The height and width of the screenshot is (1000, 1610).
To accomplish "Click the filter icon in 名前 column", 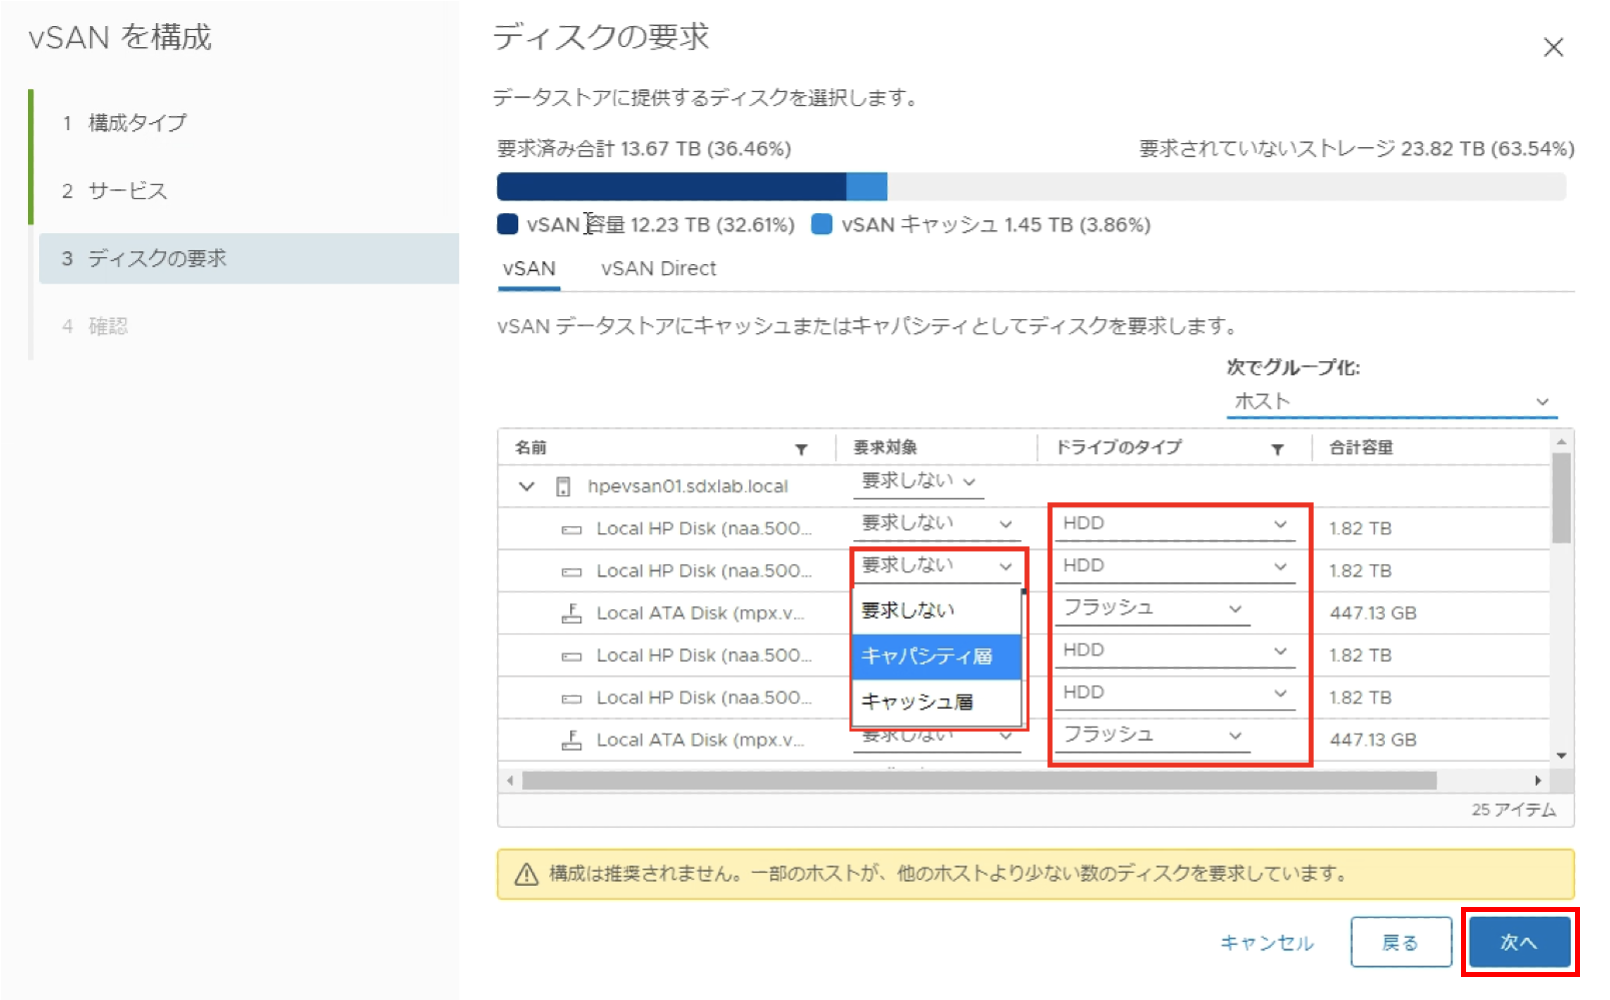I will pos(801,450).
